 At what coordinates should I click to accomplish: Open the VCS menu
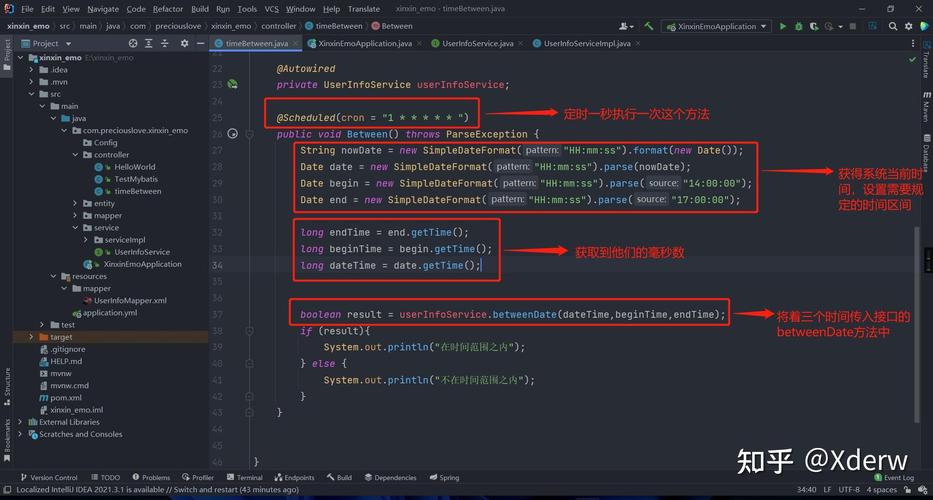pos(271,9)
